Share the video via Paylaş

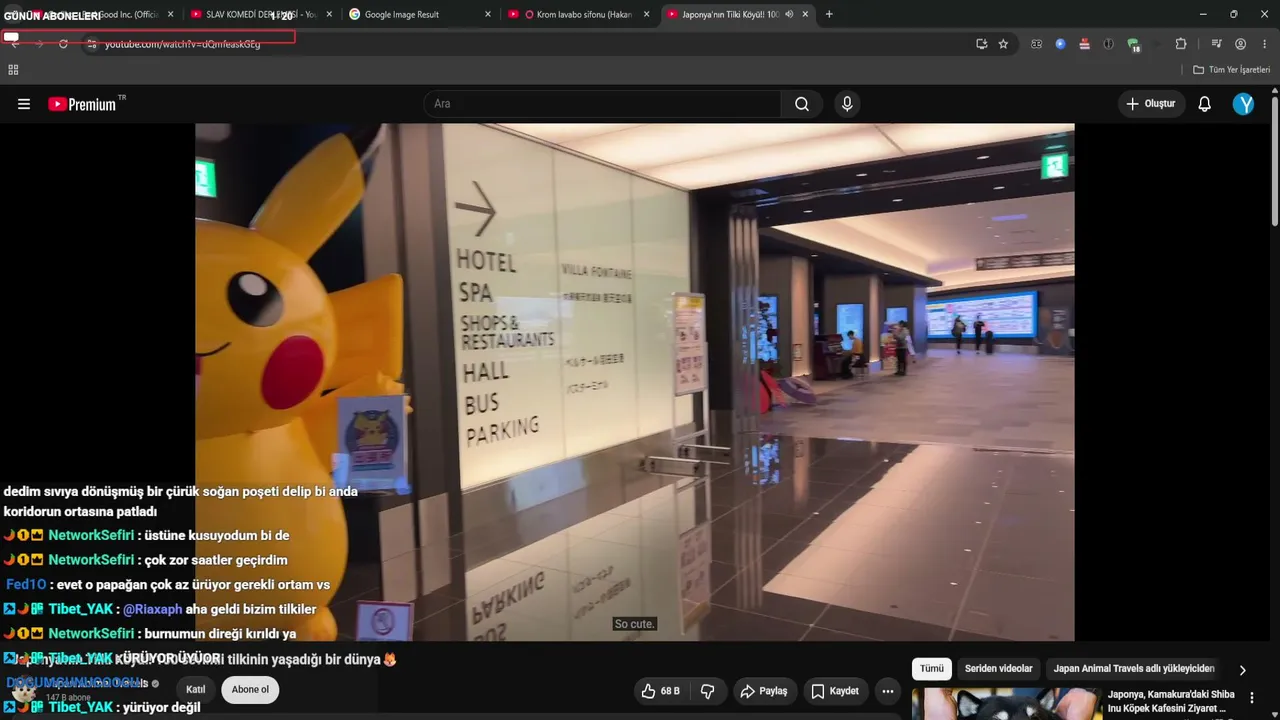pyautogui.click(x=764, y=691)
